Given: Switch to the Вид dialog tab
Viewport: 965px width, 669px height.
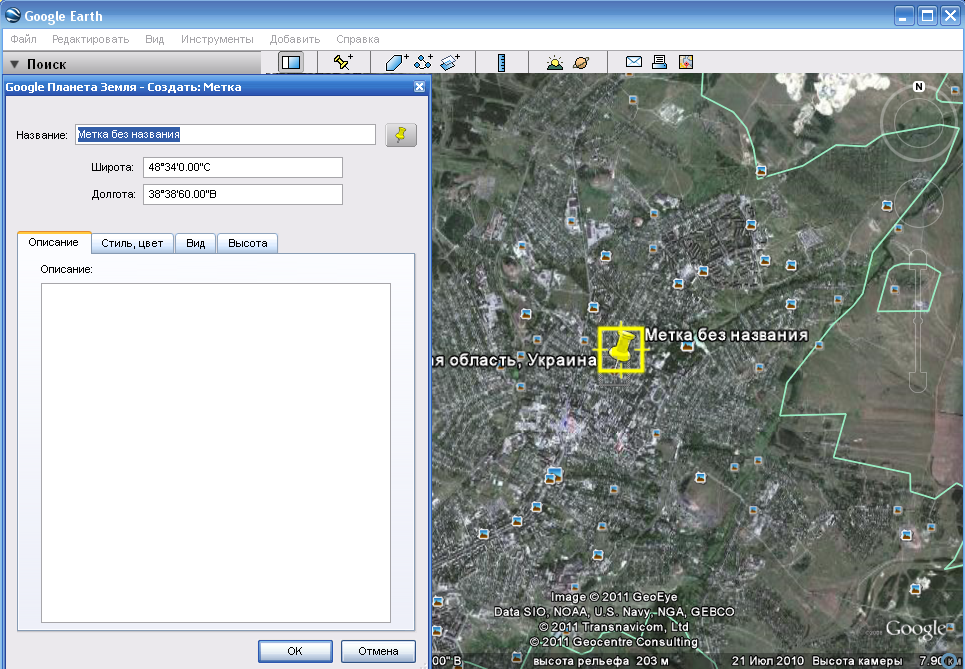Looking at the screenshot, I should pyautogui.click(x=195, y=243).
